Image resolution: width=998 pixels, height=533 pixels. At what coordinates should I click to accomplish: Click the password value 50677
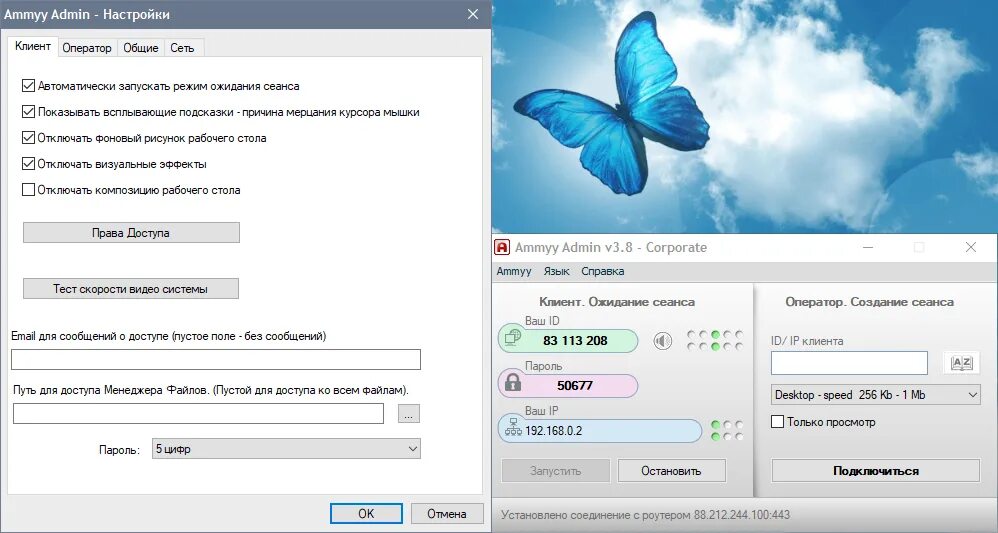pos(575,385)
